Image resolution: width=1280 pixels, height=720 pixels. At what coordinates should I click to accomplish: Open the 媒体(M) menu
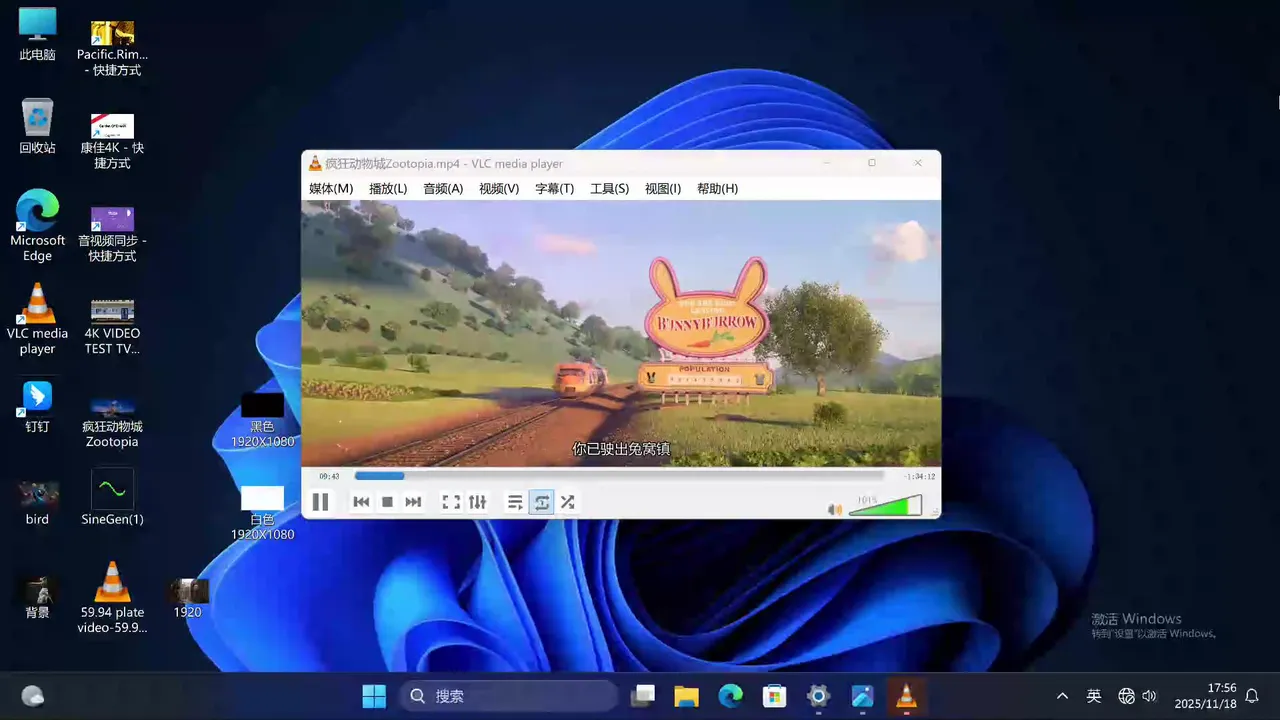coord(331,188)
